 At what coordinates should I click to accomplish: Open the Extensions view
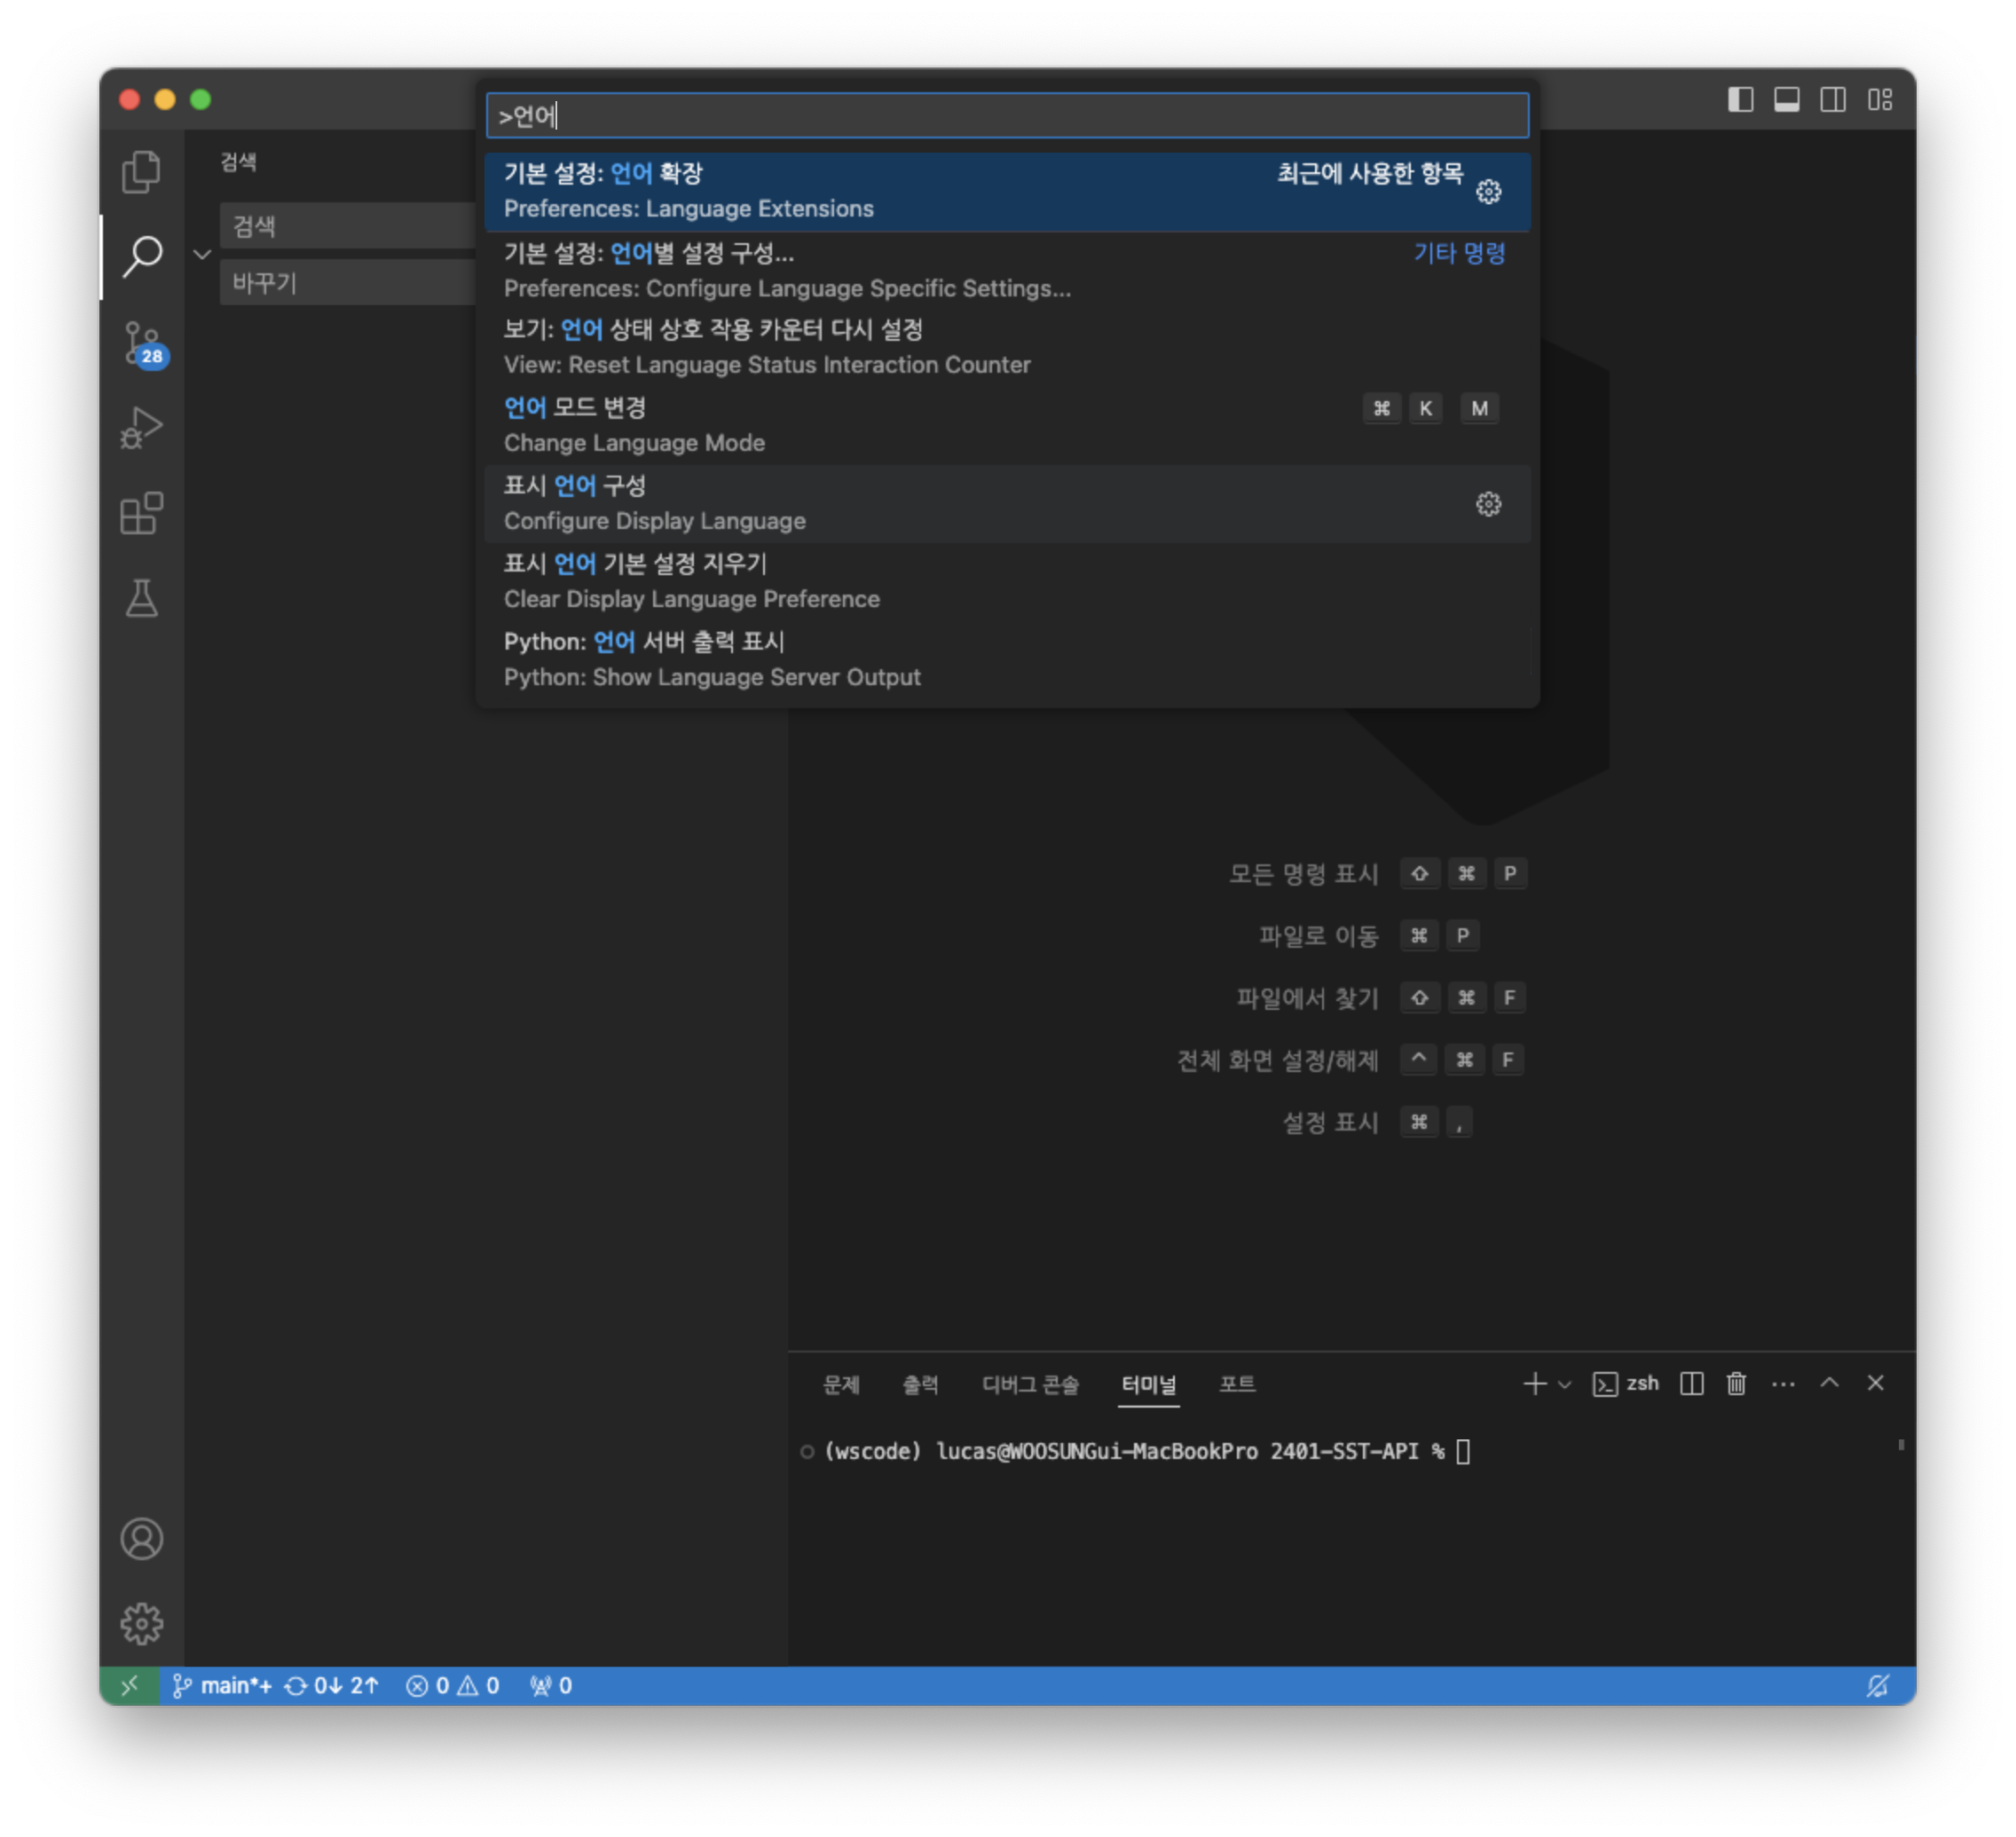click(141, 514)
